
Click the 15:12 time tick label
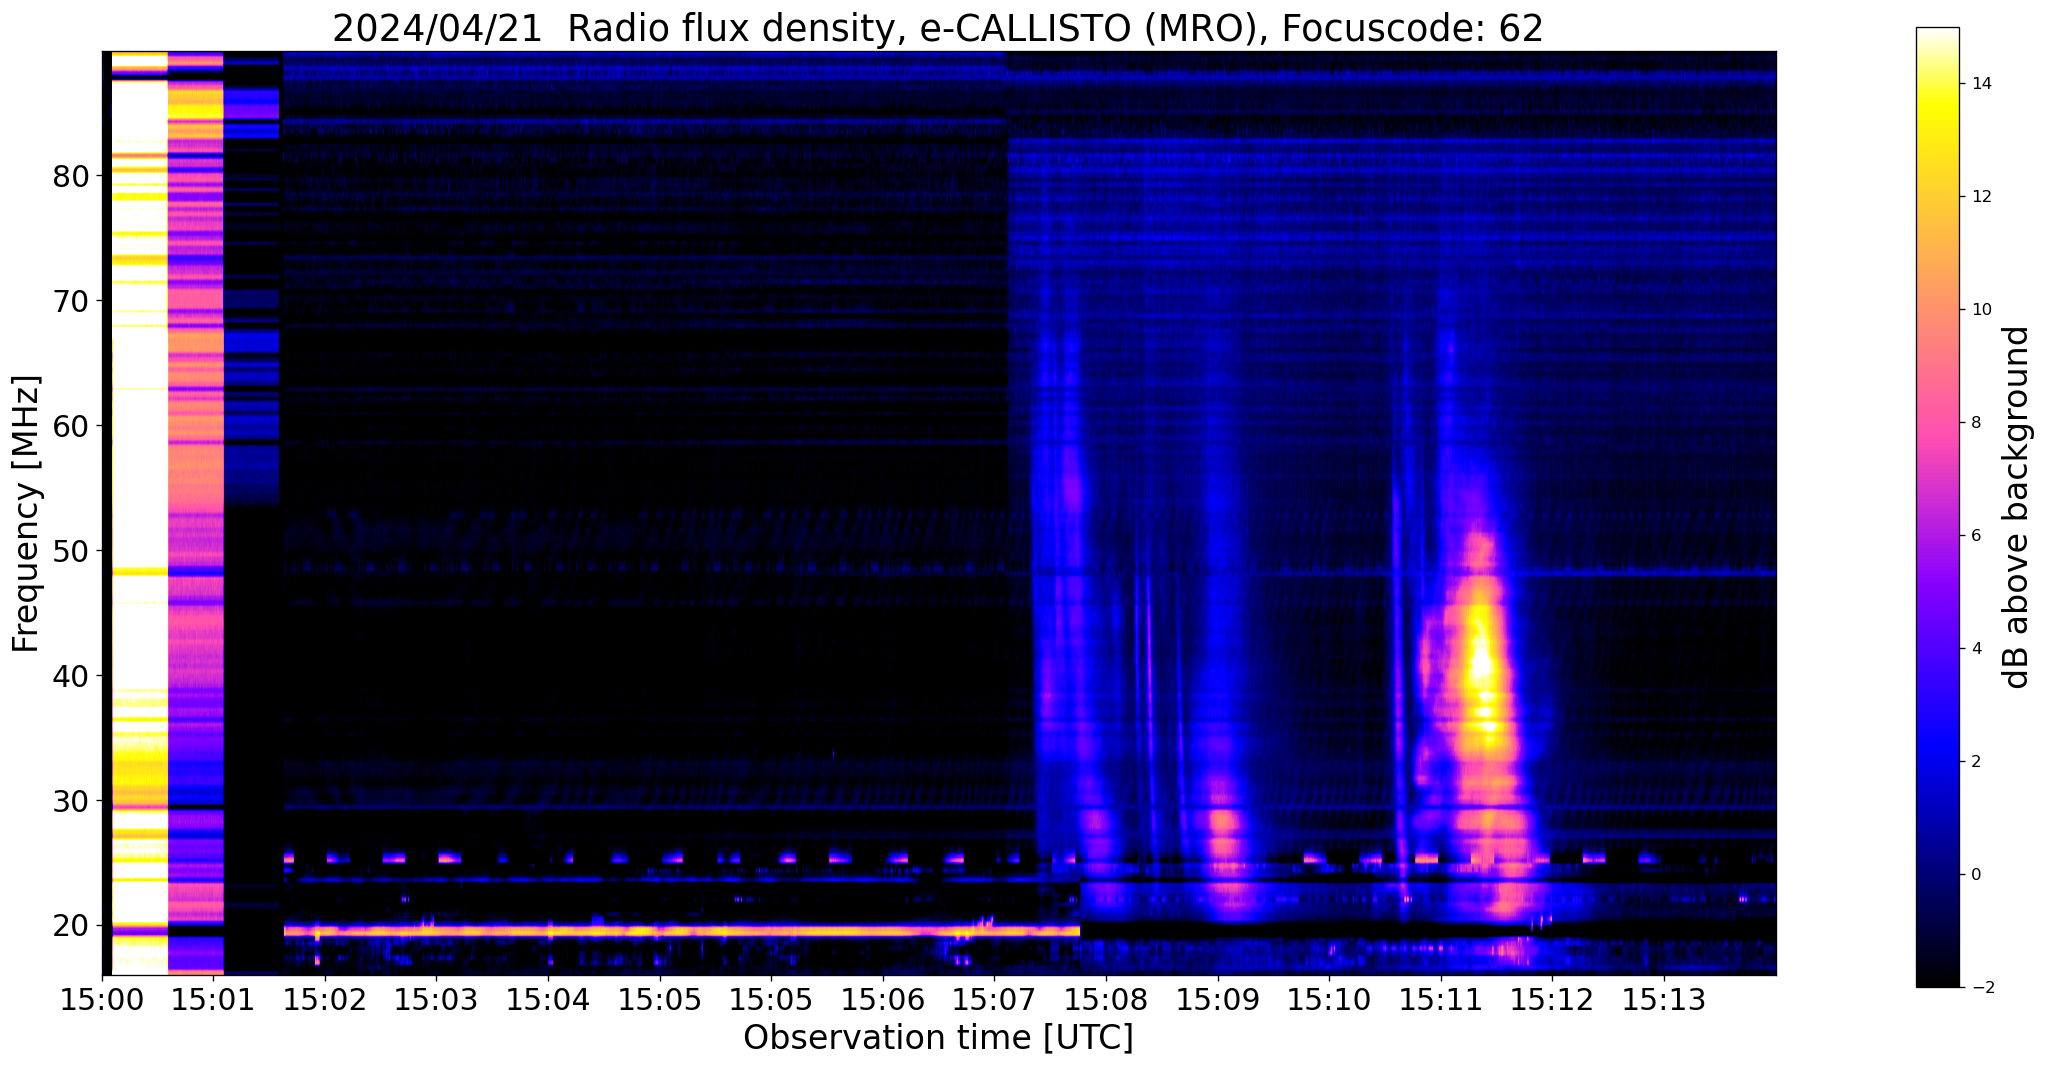1553,998
